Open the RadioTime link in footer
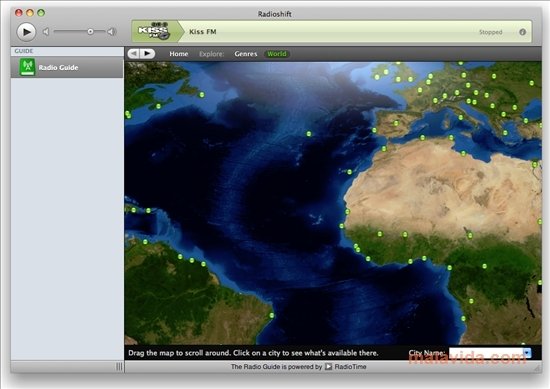550x389 pixels. coord(350,367)
